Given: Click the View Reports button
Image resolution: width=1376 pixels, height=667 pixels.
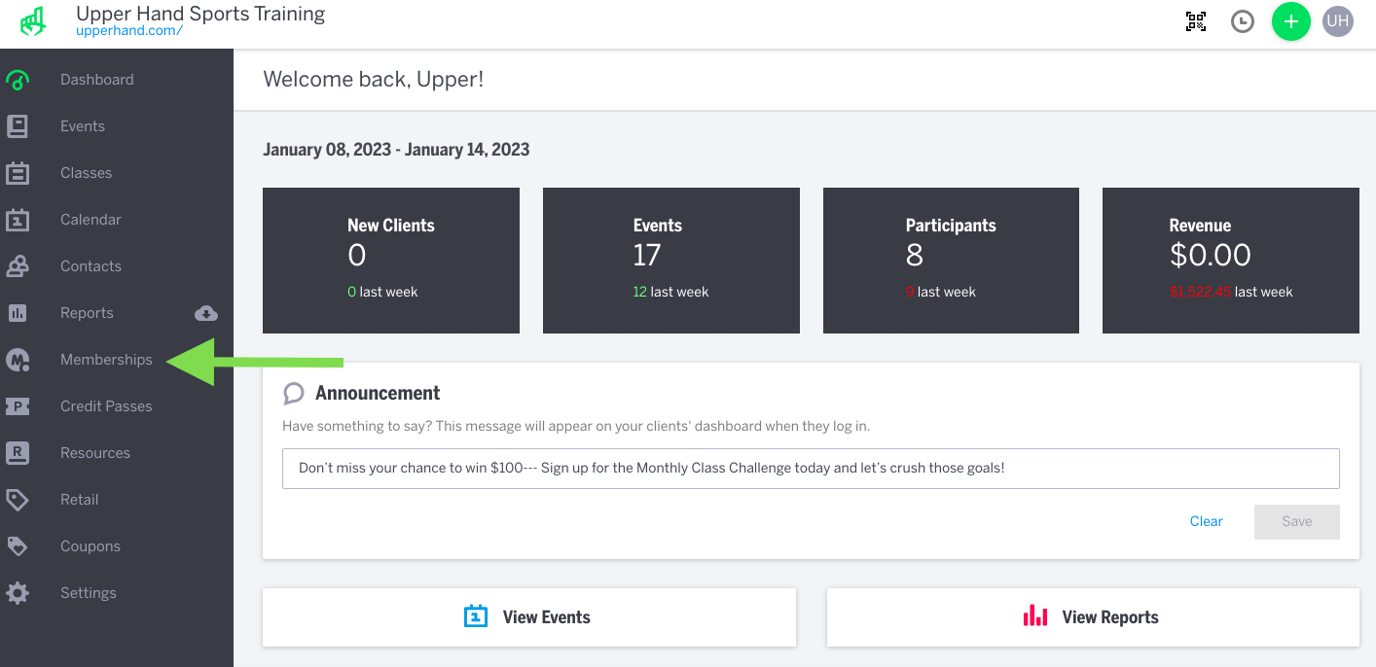Looking at the screenshot, I should 1092,617.
